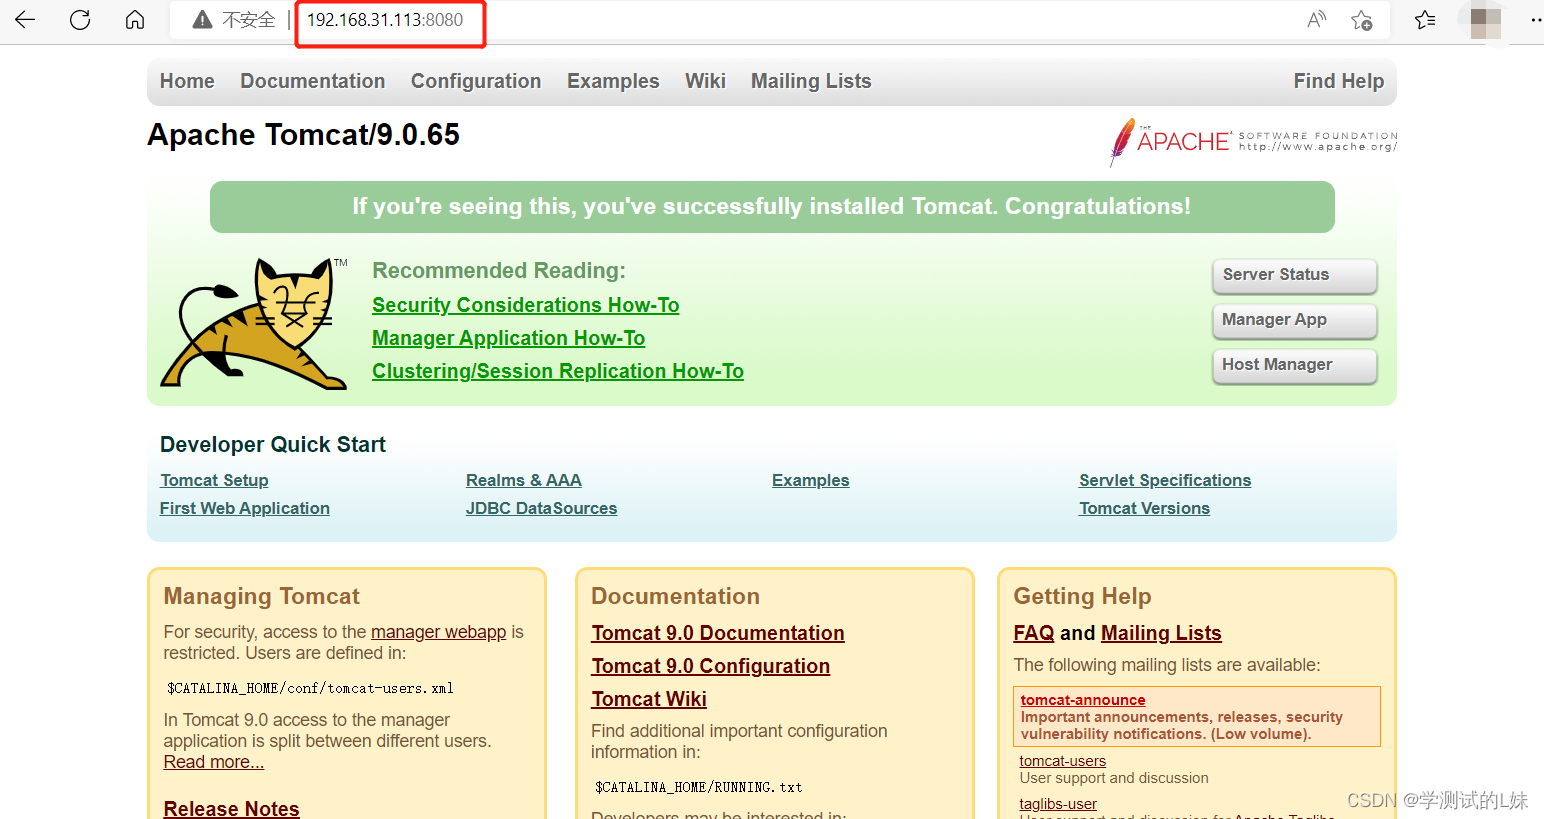The image size is (1544, 819).
Task: Click the Recommended Reading heading
Action: pyautogui.click(x=499, y=271)
